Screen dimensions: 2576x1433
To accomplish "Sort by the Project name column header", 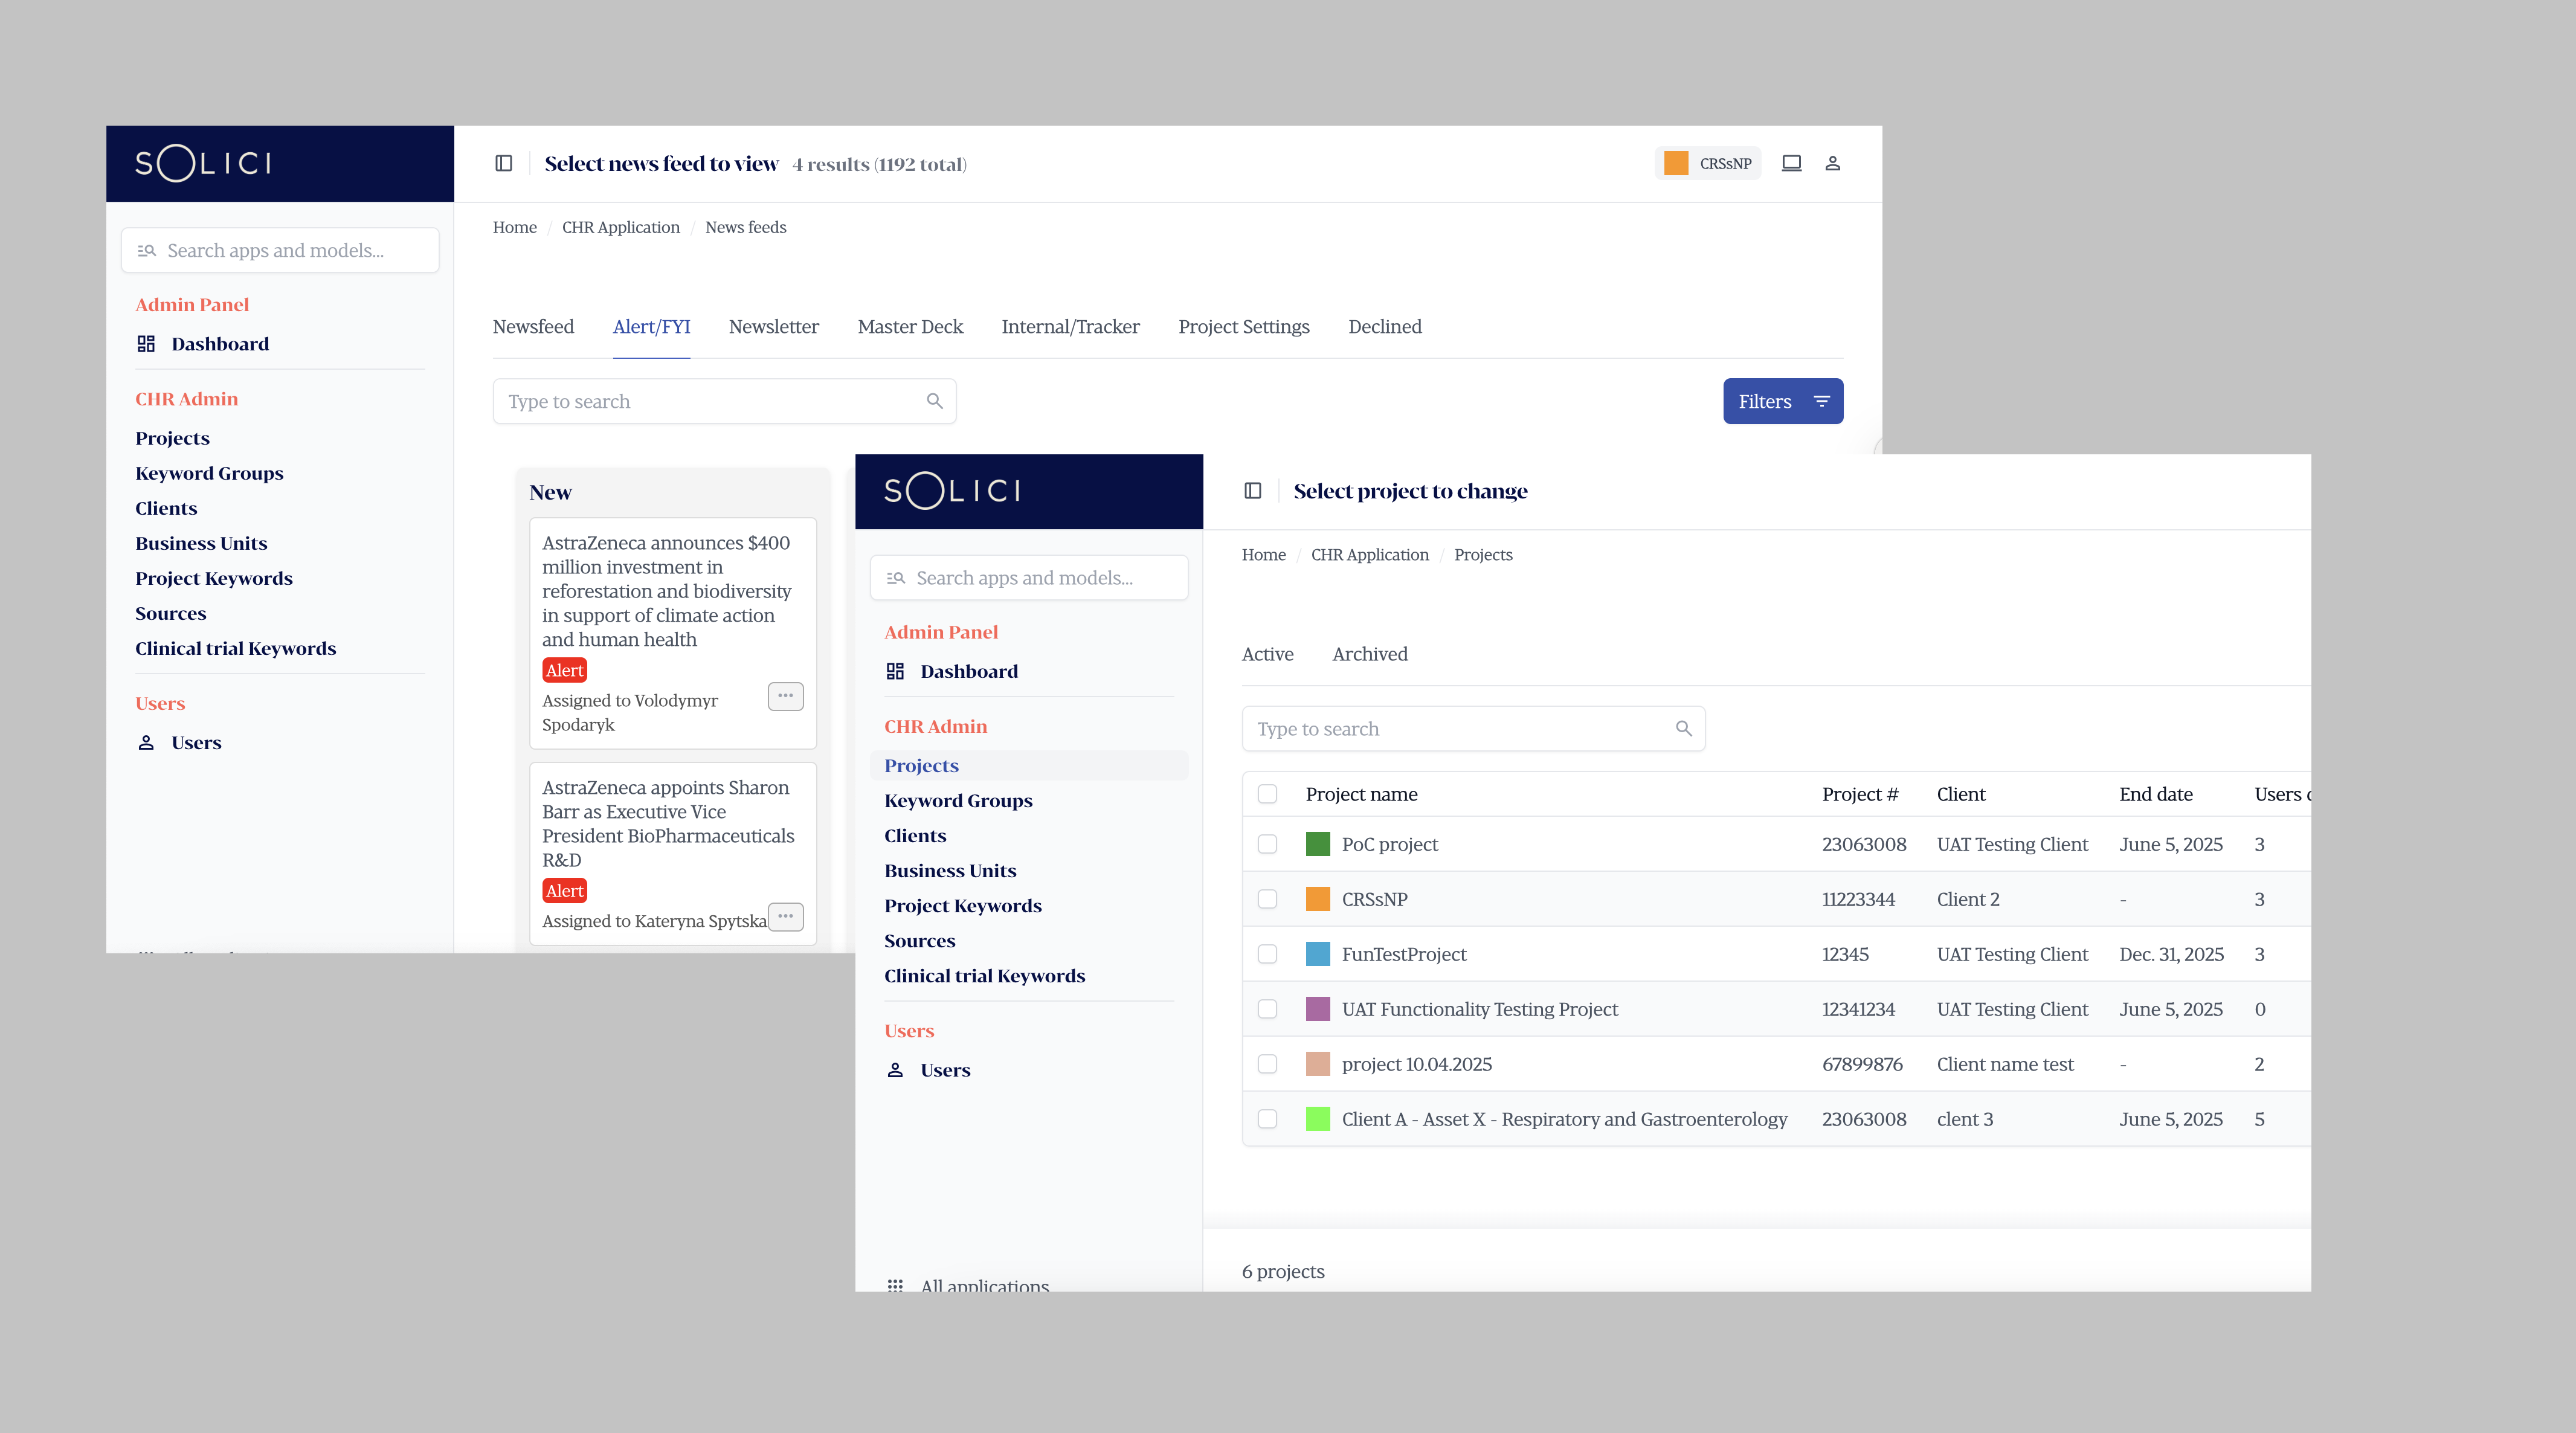I will coord(1361,794).
